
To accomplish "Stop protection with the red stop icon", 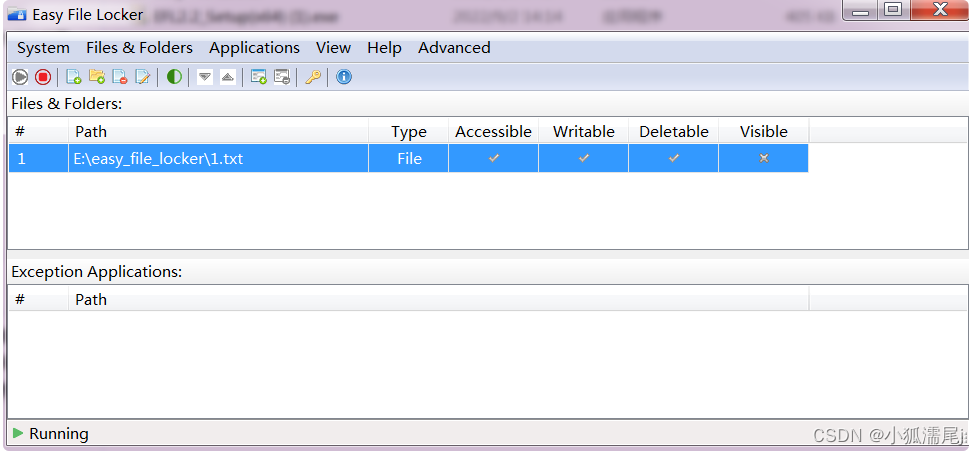I will (43, 77).
